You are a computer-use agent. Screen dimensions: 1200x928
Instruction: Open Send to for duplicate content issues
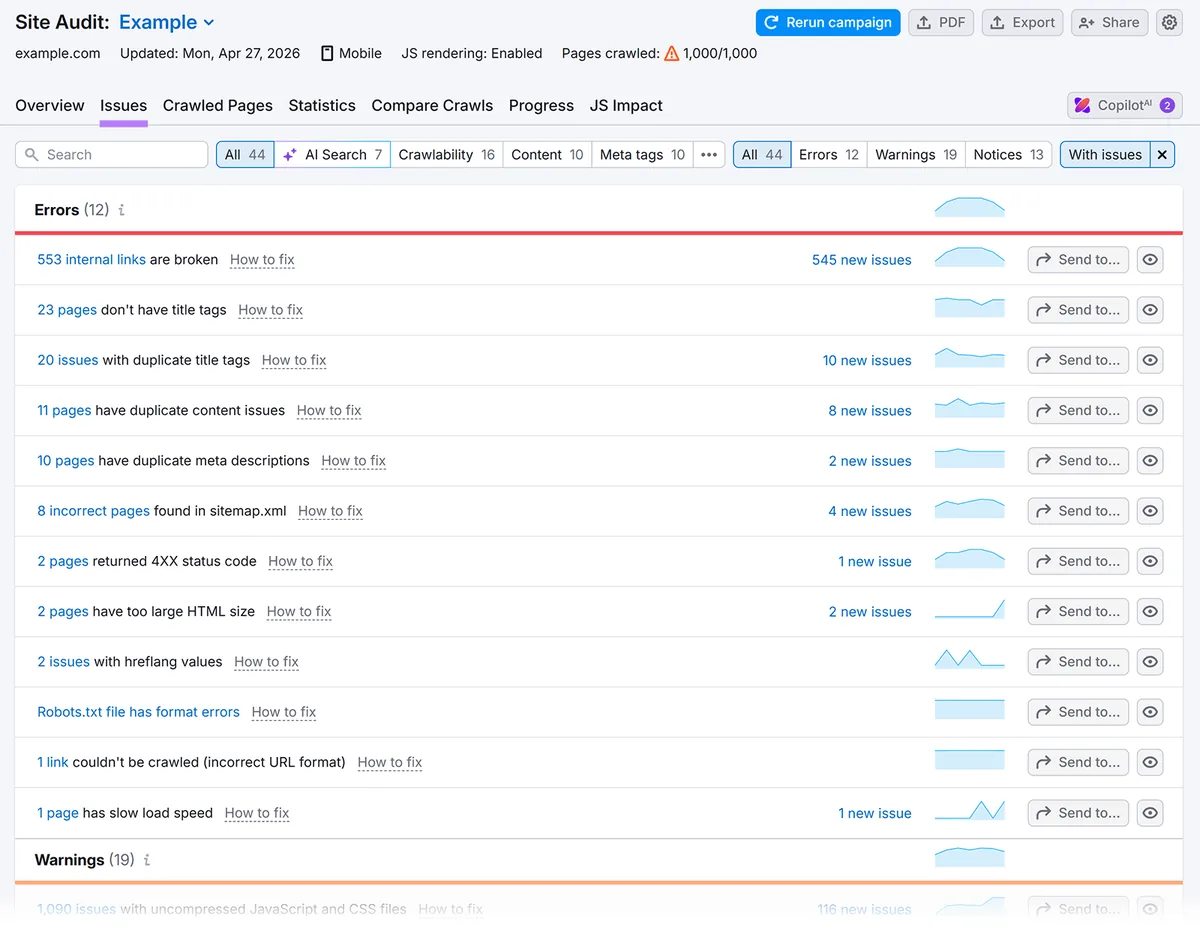pyautogui.click(x=1078, y=410)
